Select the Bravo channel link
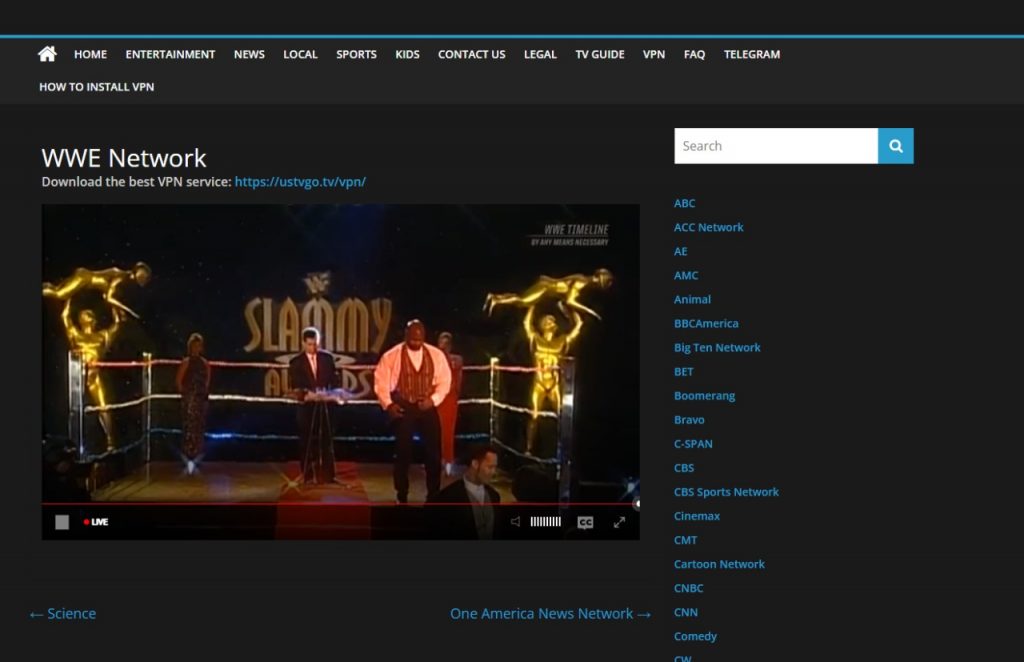This screenshot has height=662, width=1024. (x=689, y=420)
